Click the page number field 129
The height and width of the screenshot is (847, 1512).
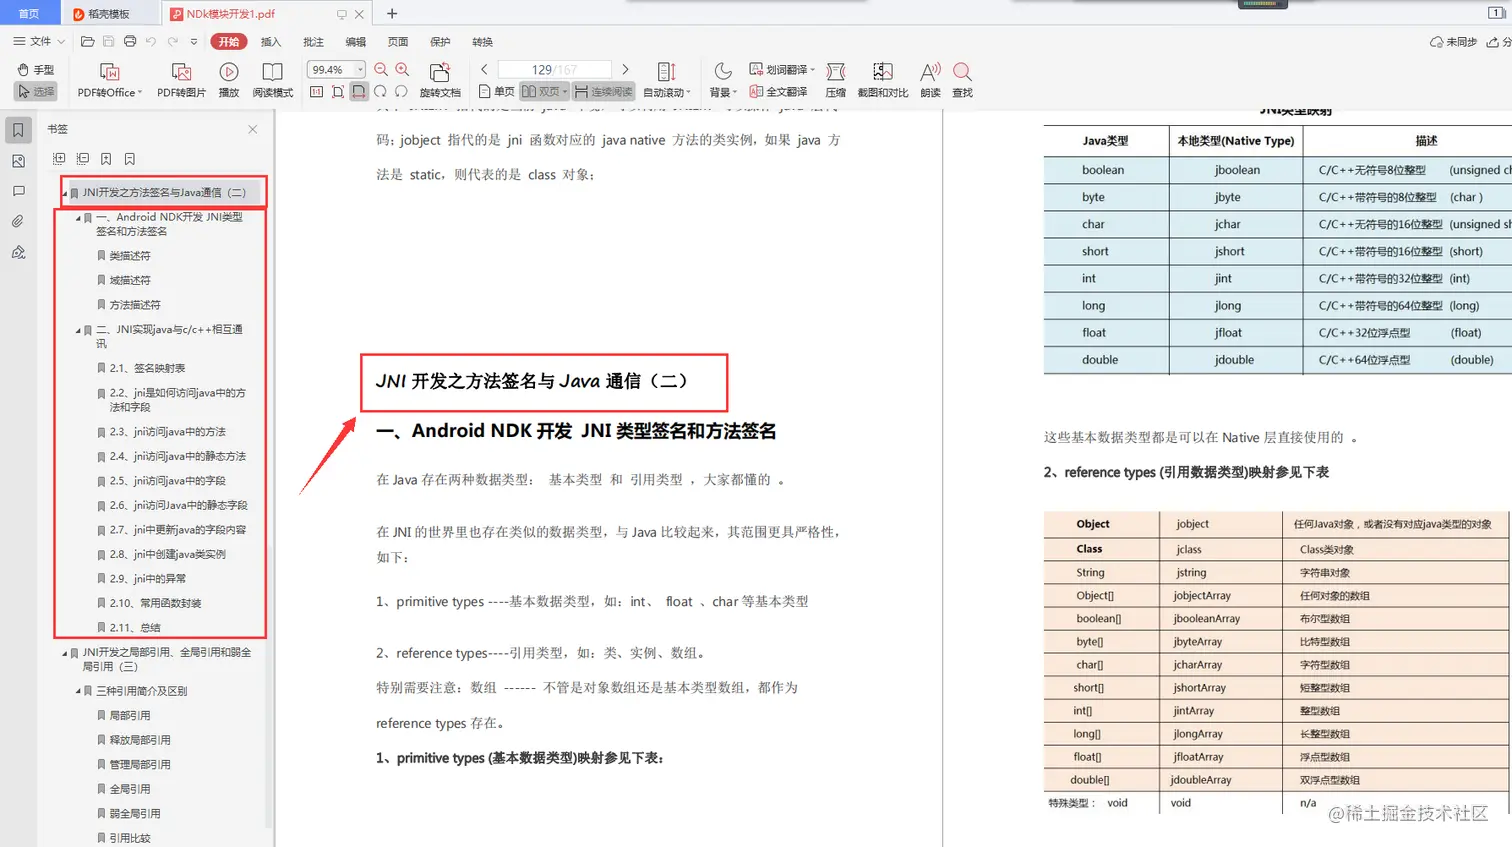(554, 69)
